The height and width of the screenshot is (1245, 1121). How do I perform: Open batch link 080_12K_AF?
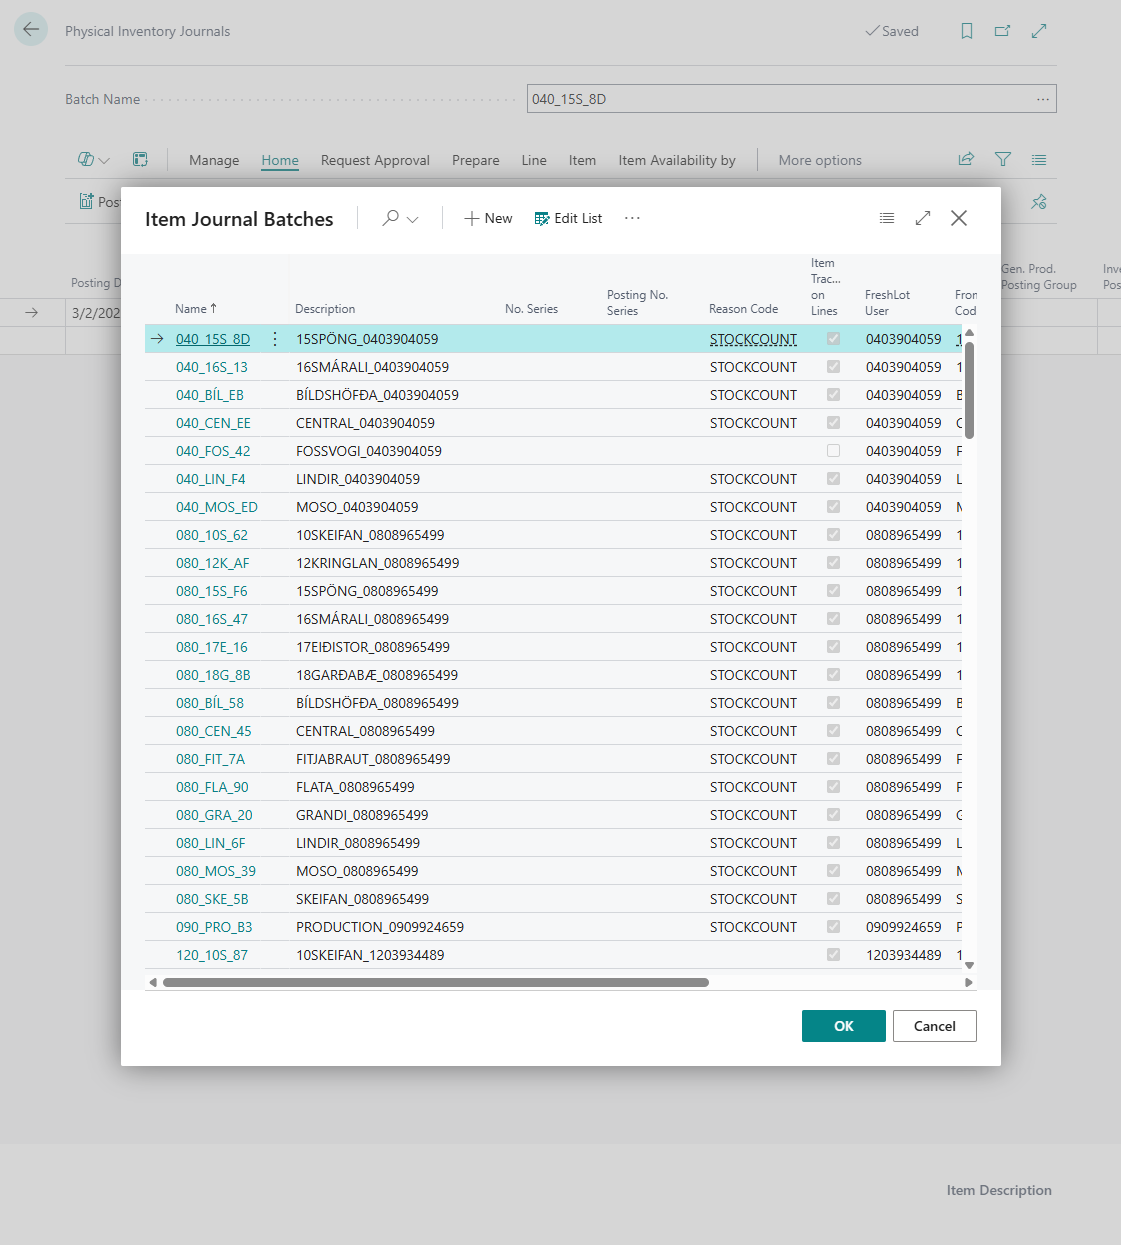(x=213, y=563)
